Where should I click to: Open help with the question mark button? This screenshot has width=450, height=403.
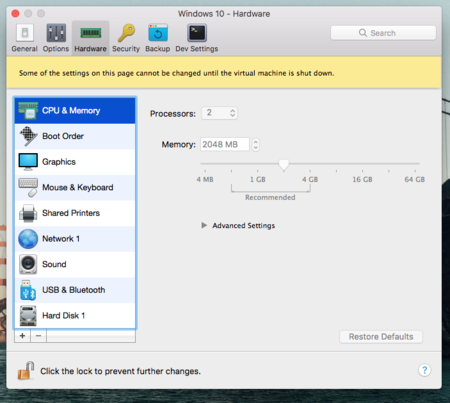tap(424, 370)
